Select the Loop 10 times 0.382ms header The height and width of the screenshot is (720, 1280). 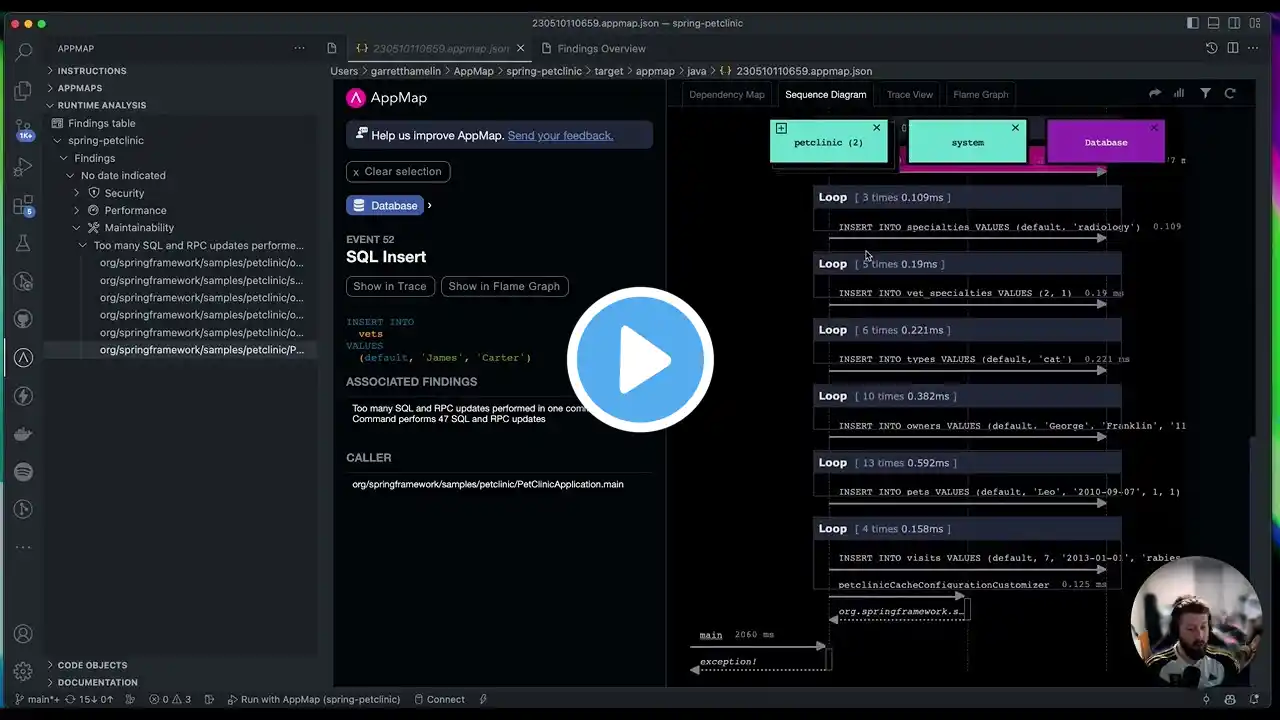967,396
